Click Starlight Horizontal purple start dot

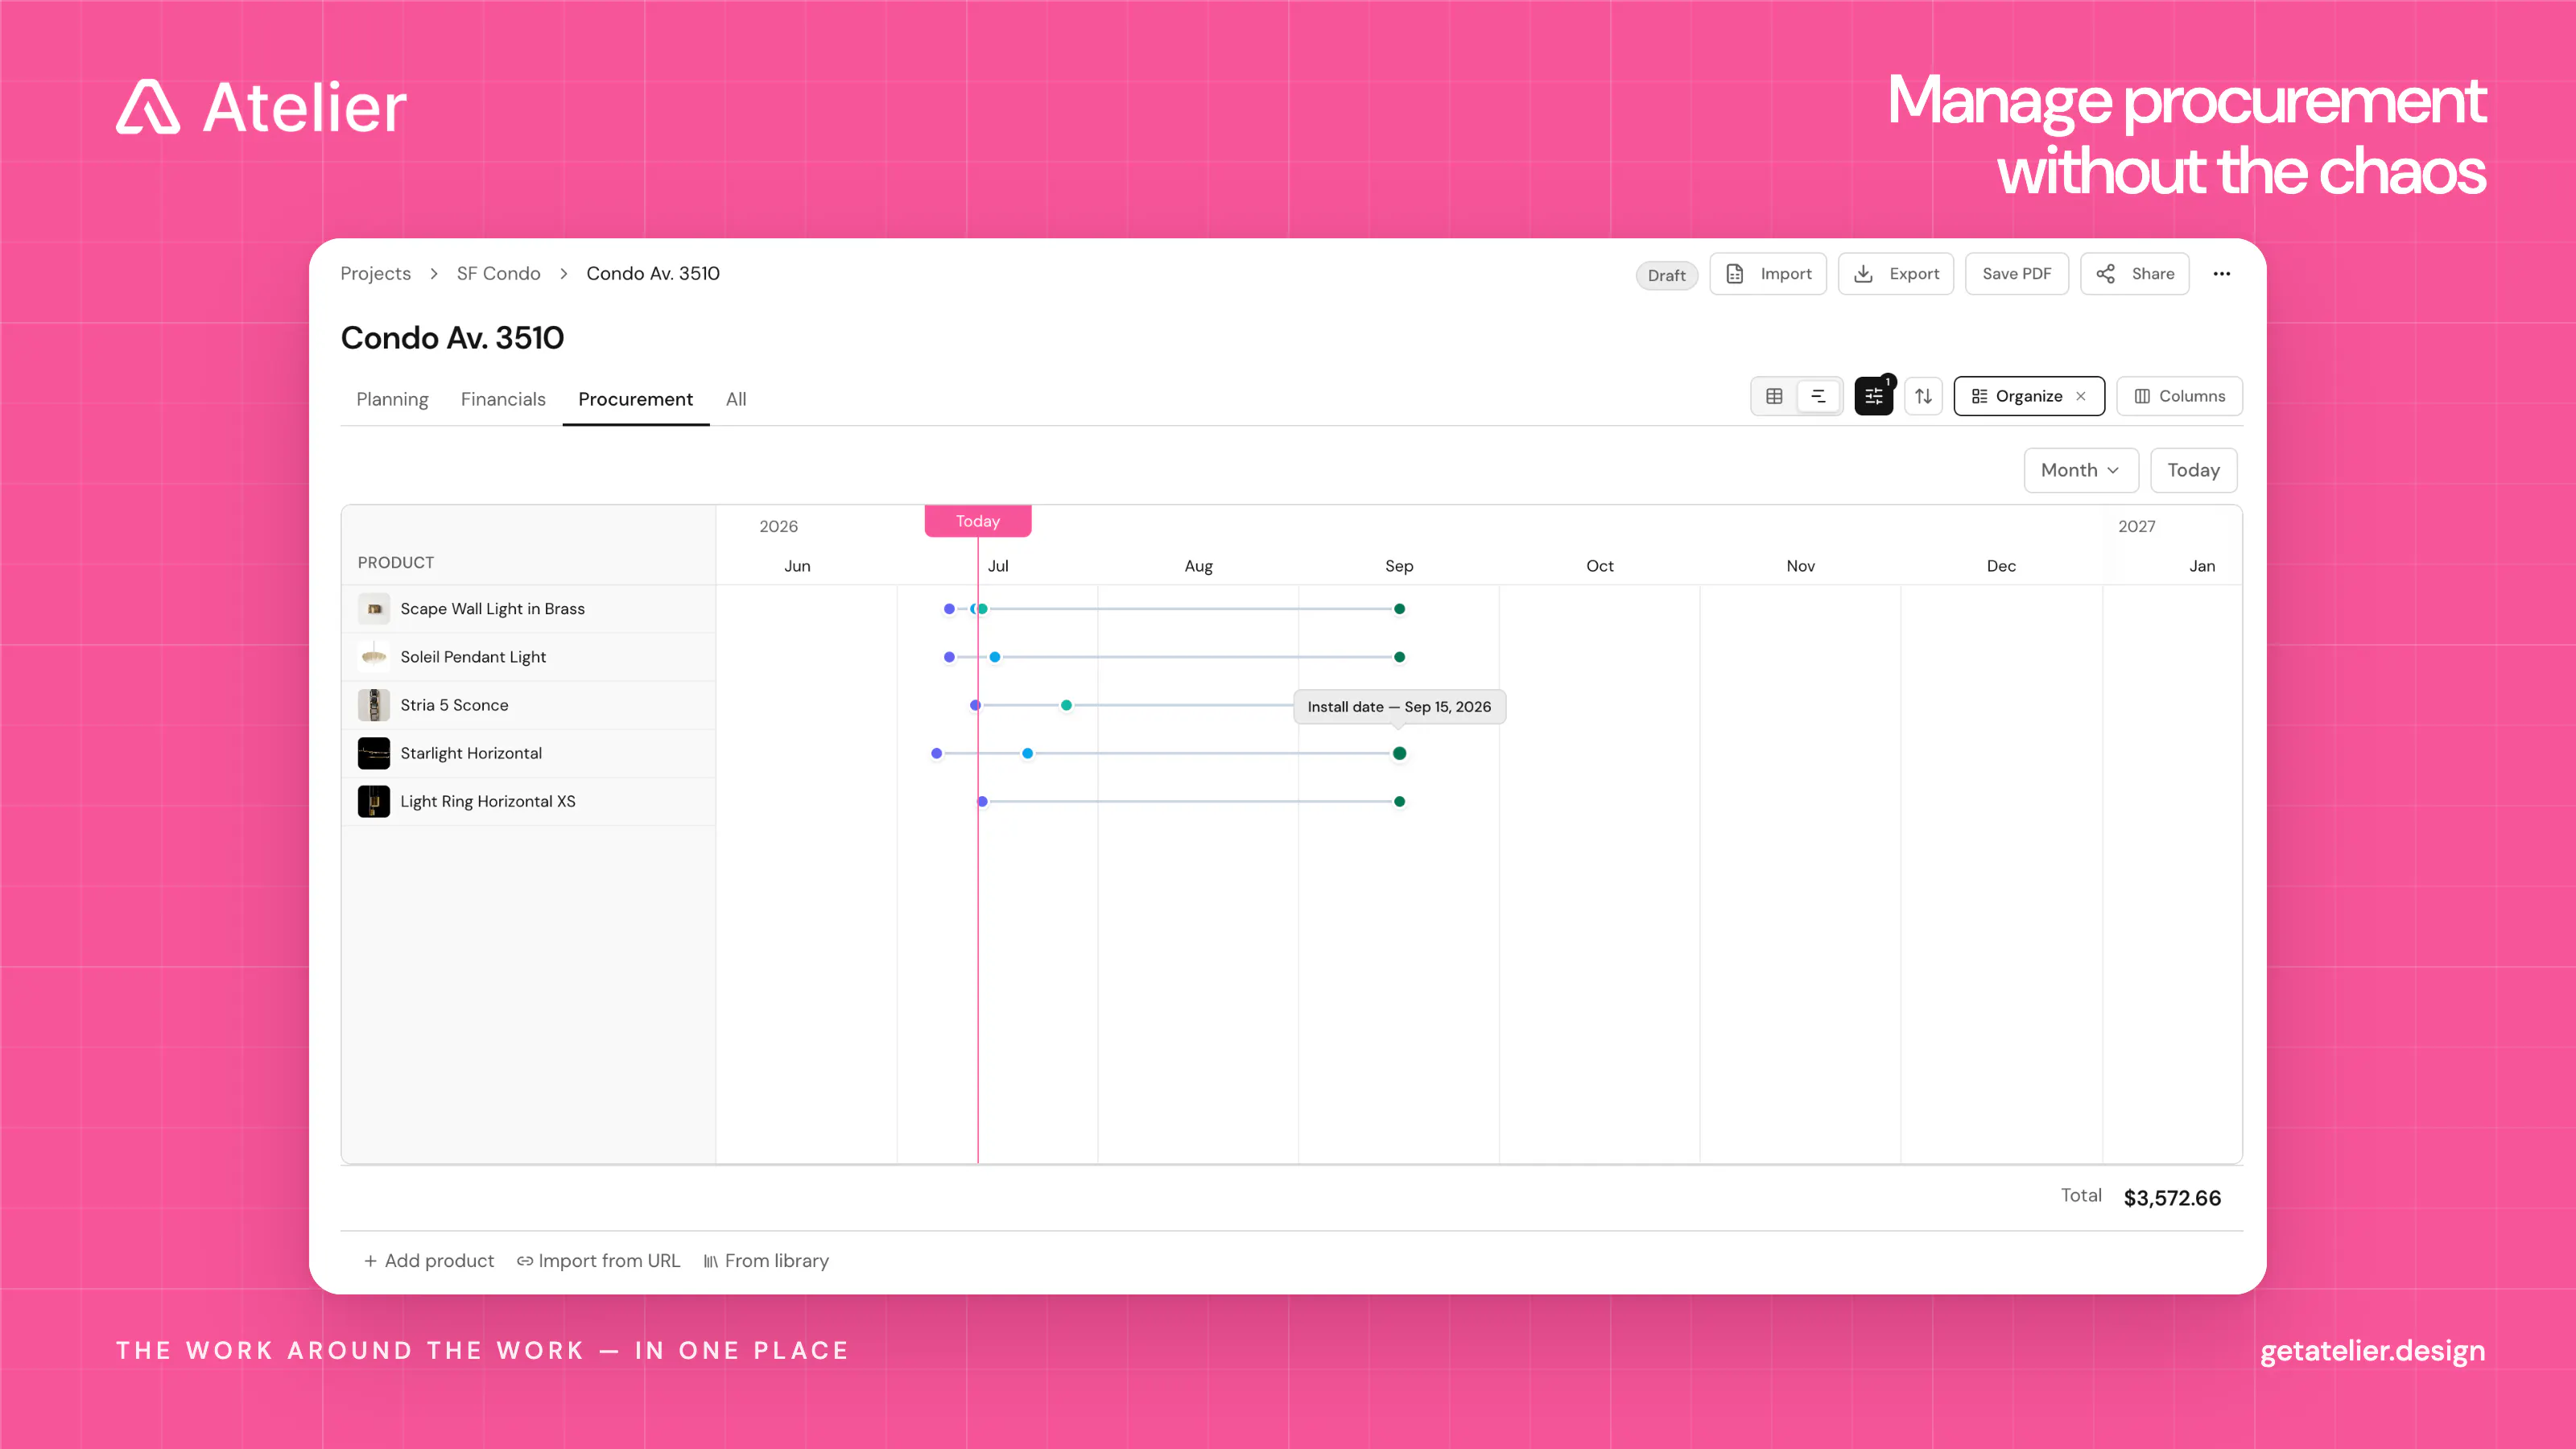[936, 753]
